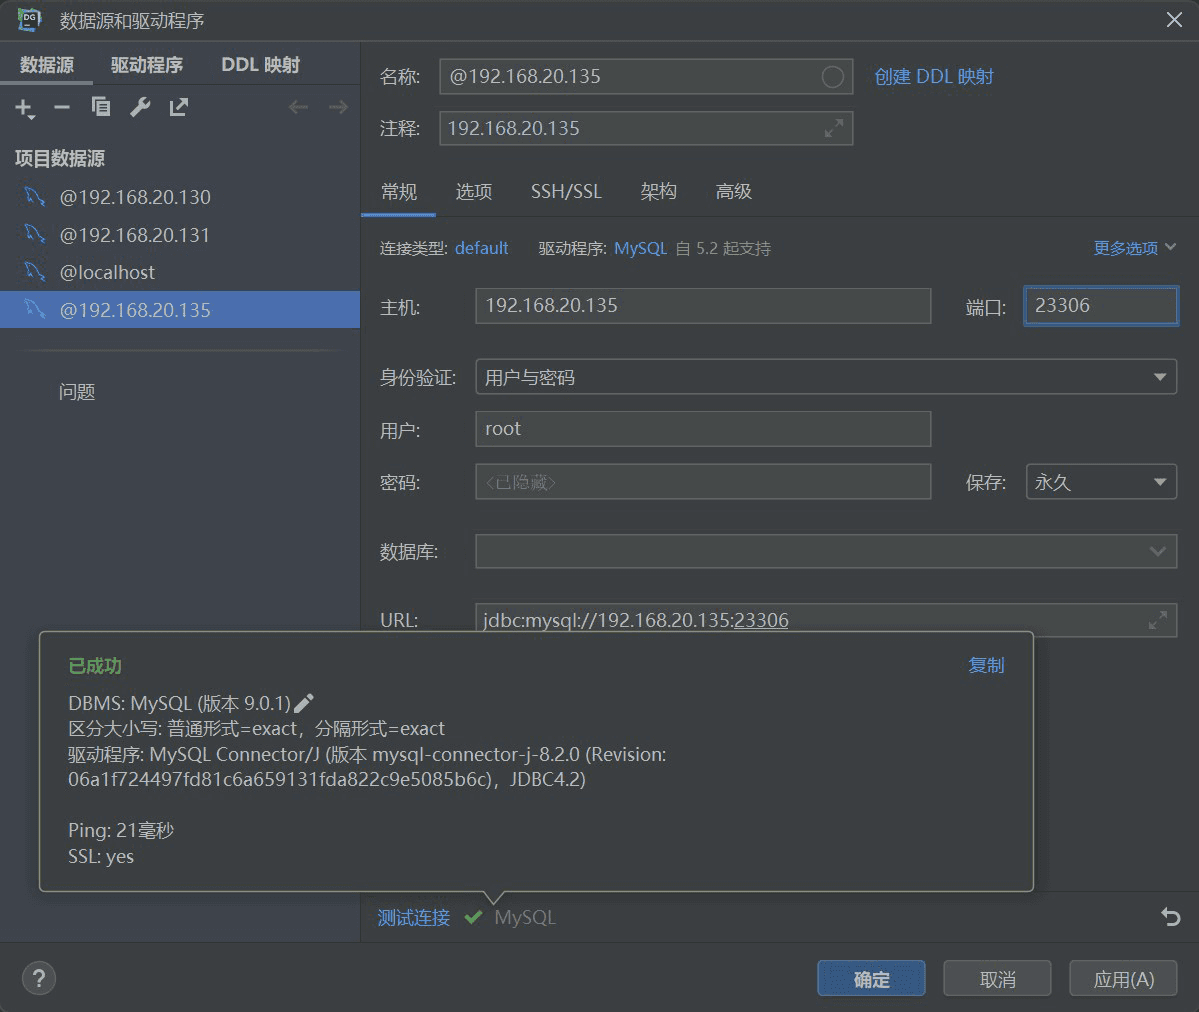Open driver settings wrench icon
This screenshot has height=1012, width=1199.
140,107
